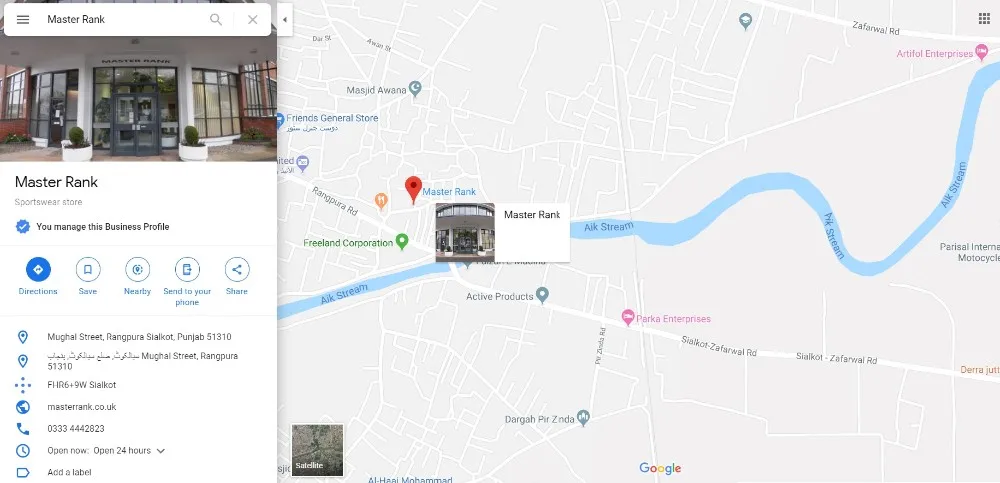This screenshot has width=1000, height=483.
Task: Click in the Master Rank search field
Action: pos(124,19)
